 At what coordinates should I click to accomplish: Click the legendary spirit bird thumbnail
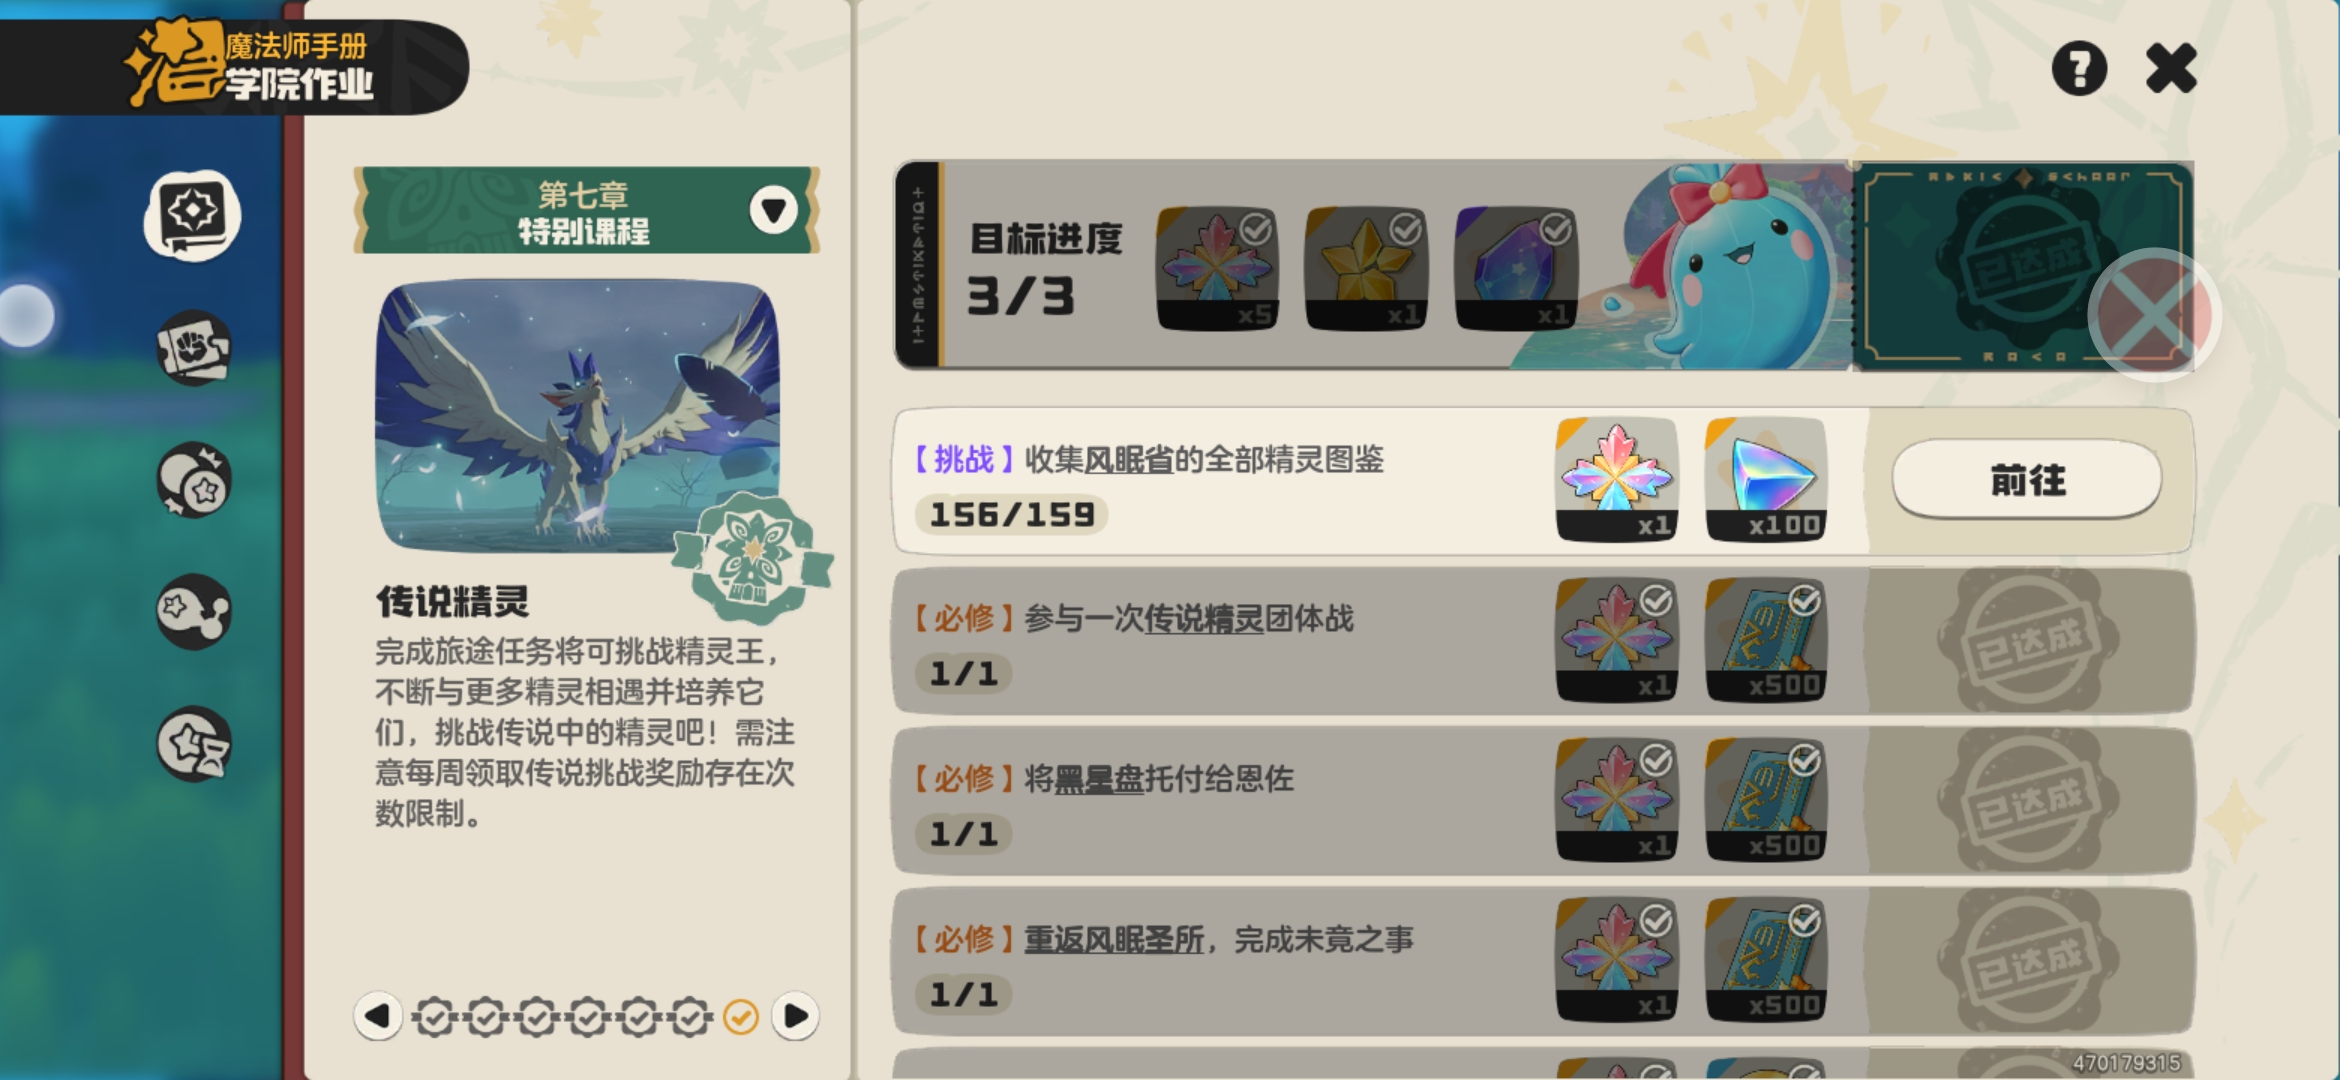577,415
